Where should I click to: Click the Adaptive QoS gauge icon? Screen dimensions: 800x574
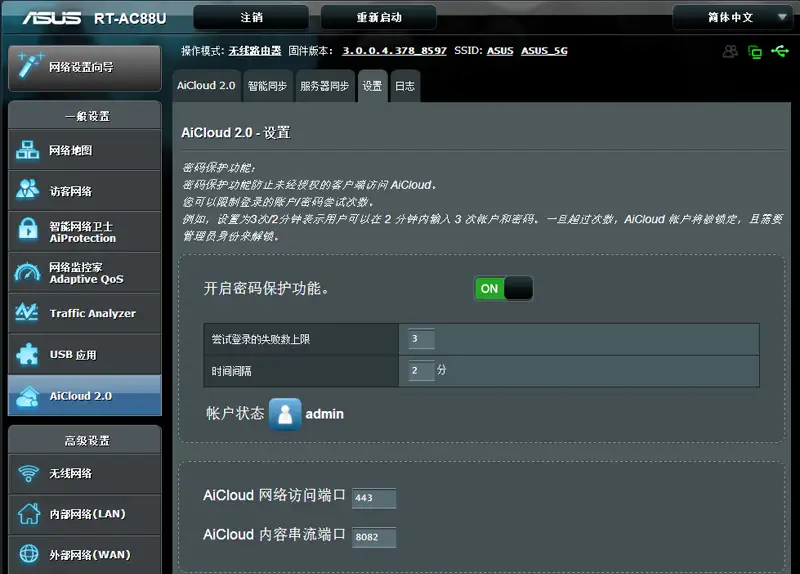pyautogui.click(x=28, y=272)
